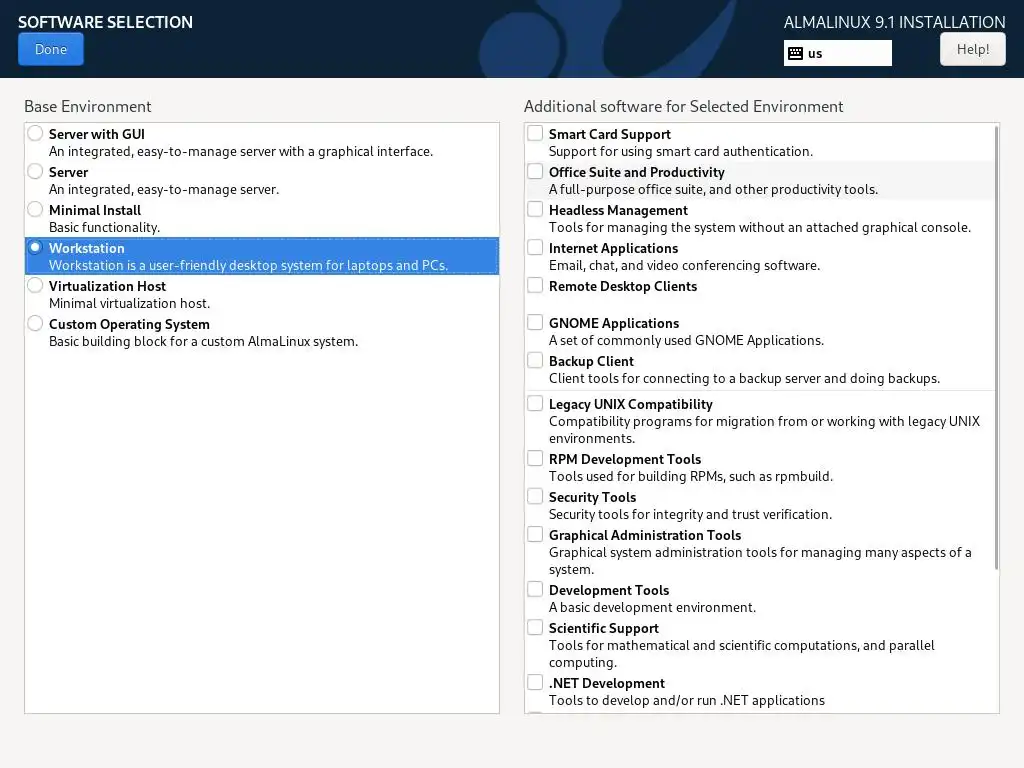
Task: Tick Development Tools checkbox
Action: (536, 589)
